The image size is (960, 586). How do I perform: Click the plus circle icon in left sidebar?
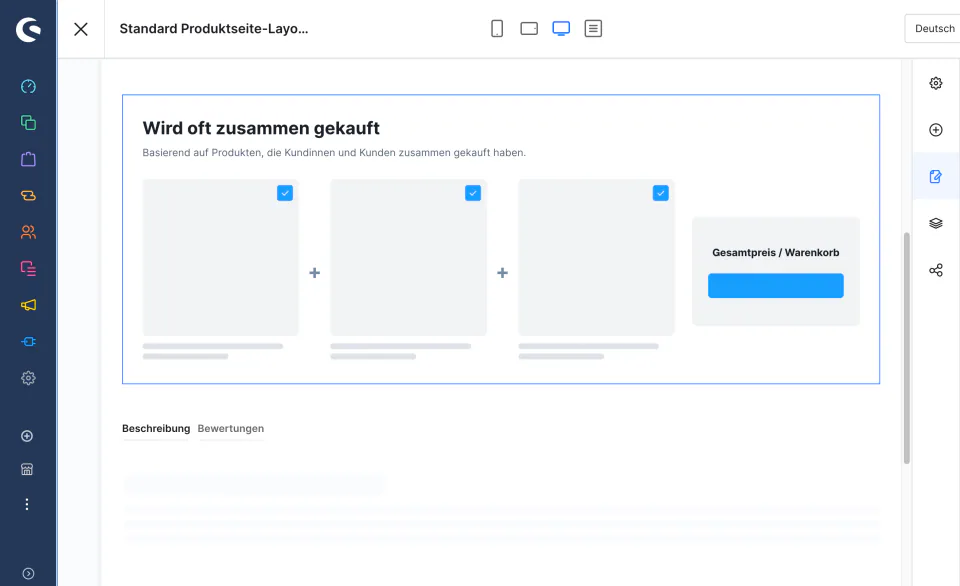click(27, 436)
